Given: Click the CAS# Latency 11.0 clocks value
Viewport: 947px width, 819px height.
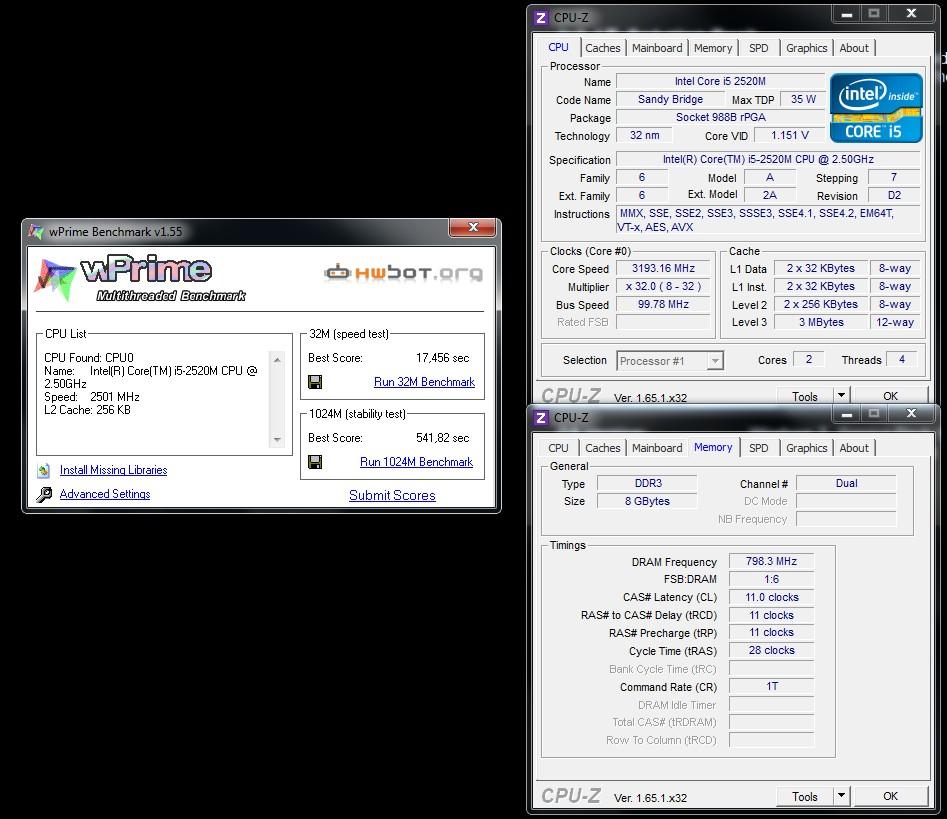Looking at the screenshot, I should tap(771, 597).
